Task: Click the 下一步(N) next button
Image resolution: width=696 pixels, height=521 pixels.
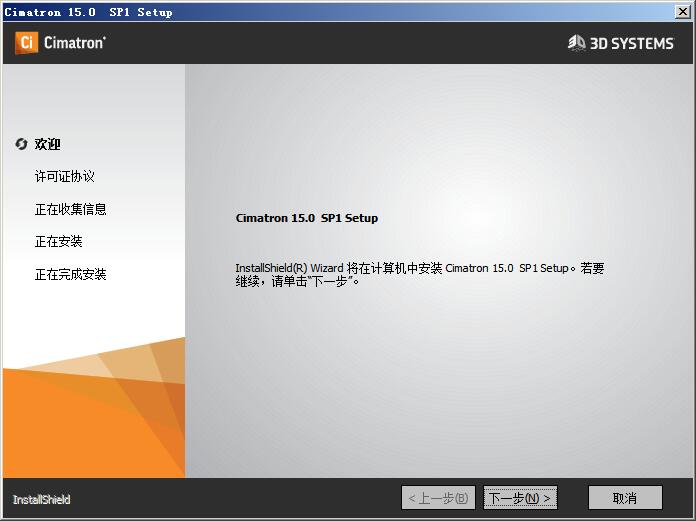Action: point(520,498)
